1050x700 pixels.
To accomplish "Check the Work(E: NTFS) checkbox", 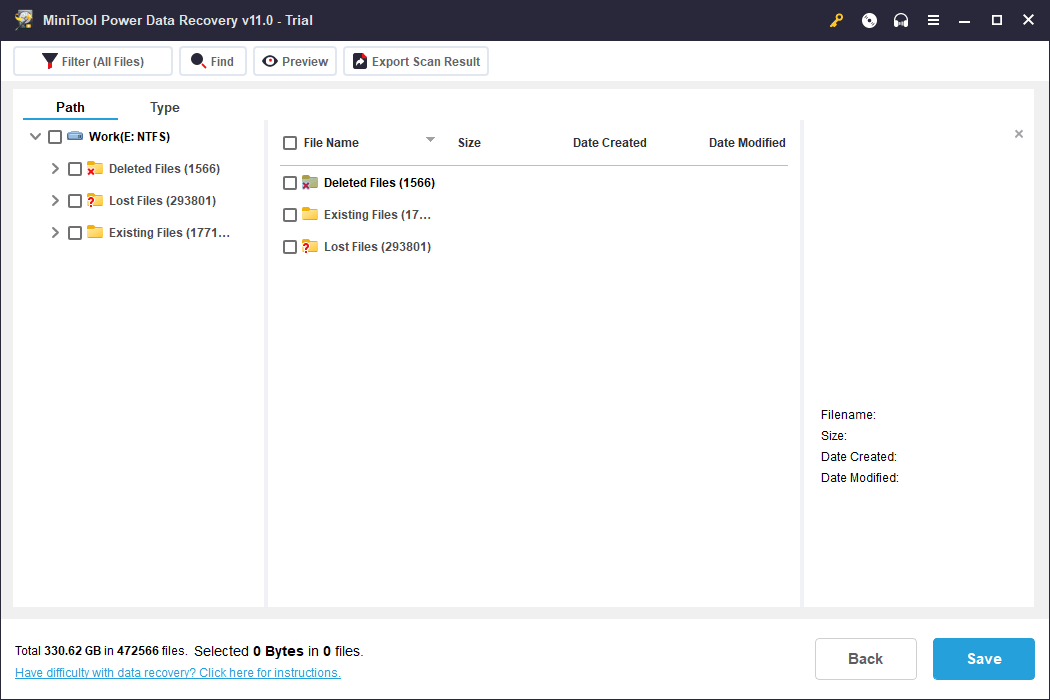I will click(55, 137).
